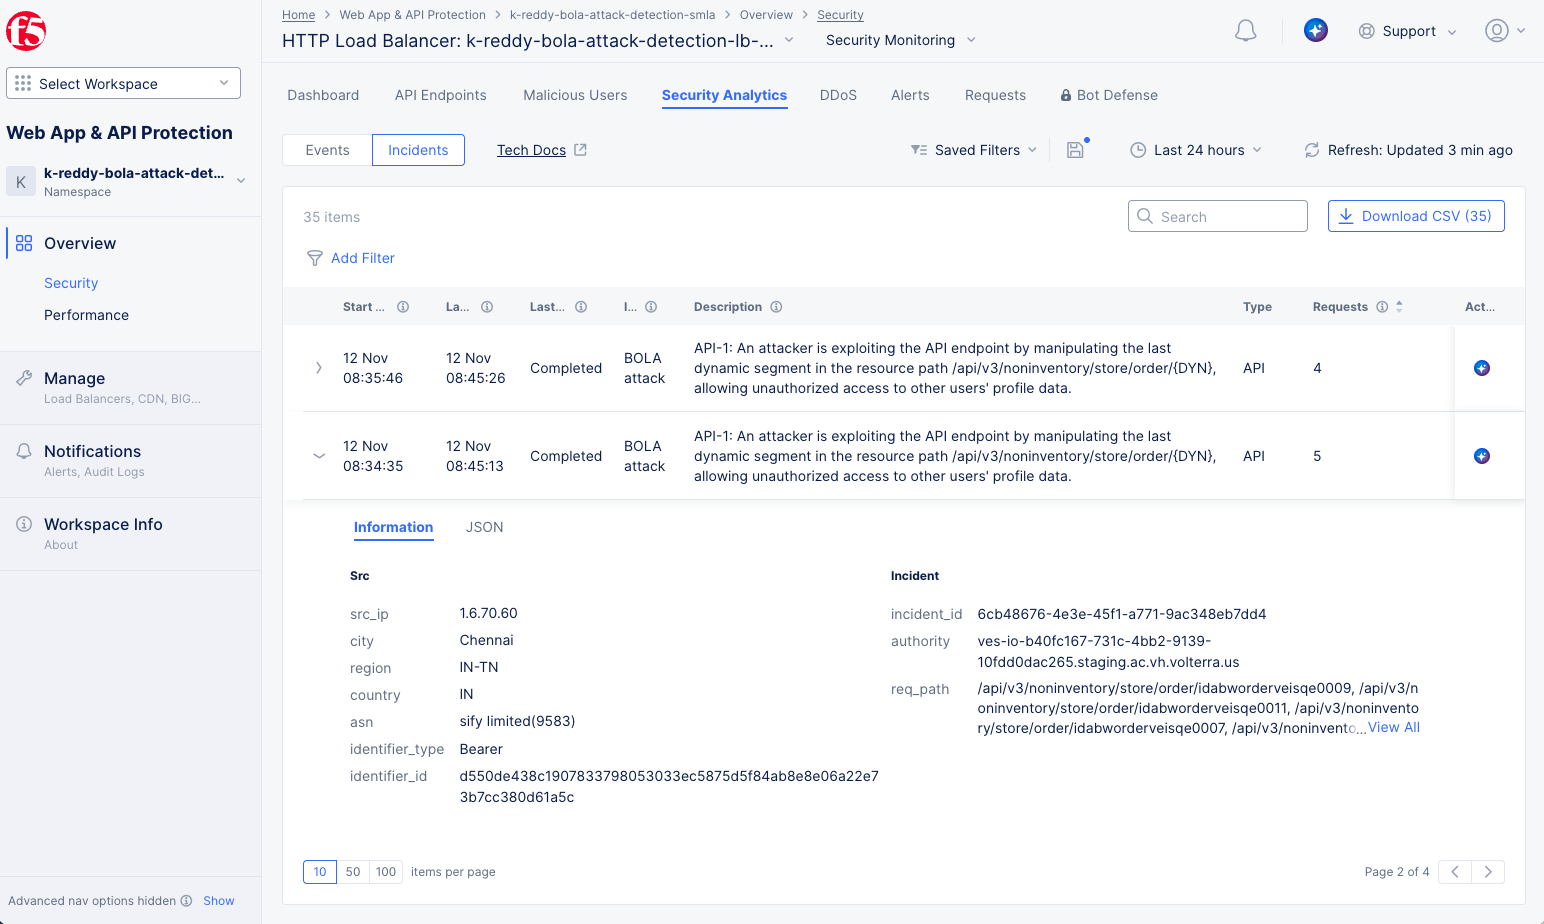
Task: Click the Search input field
Action: click(1227, 217)
